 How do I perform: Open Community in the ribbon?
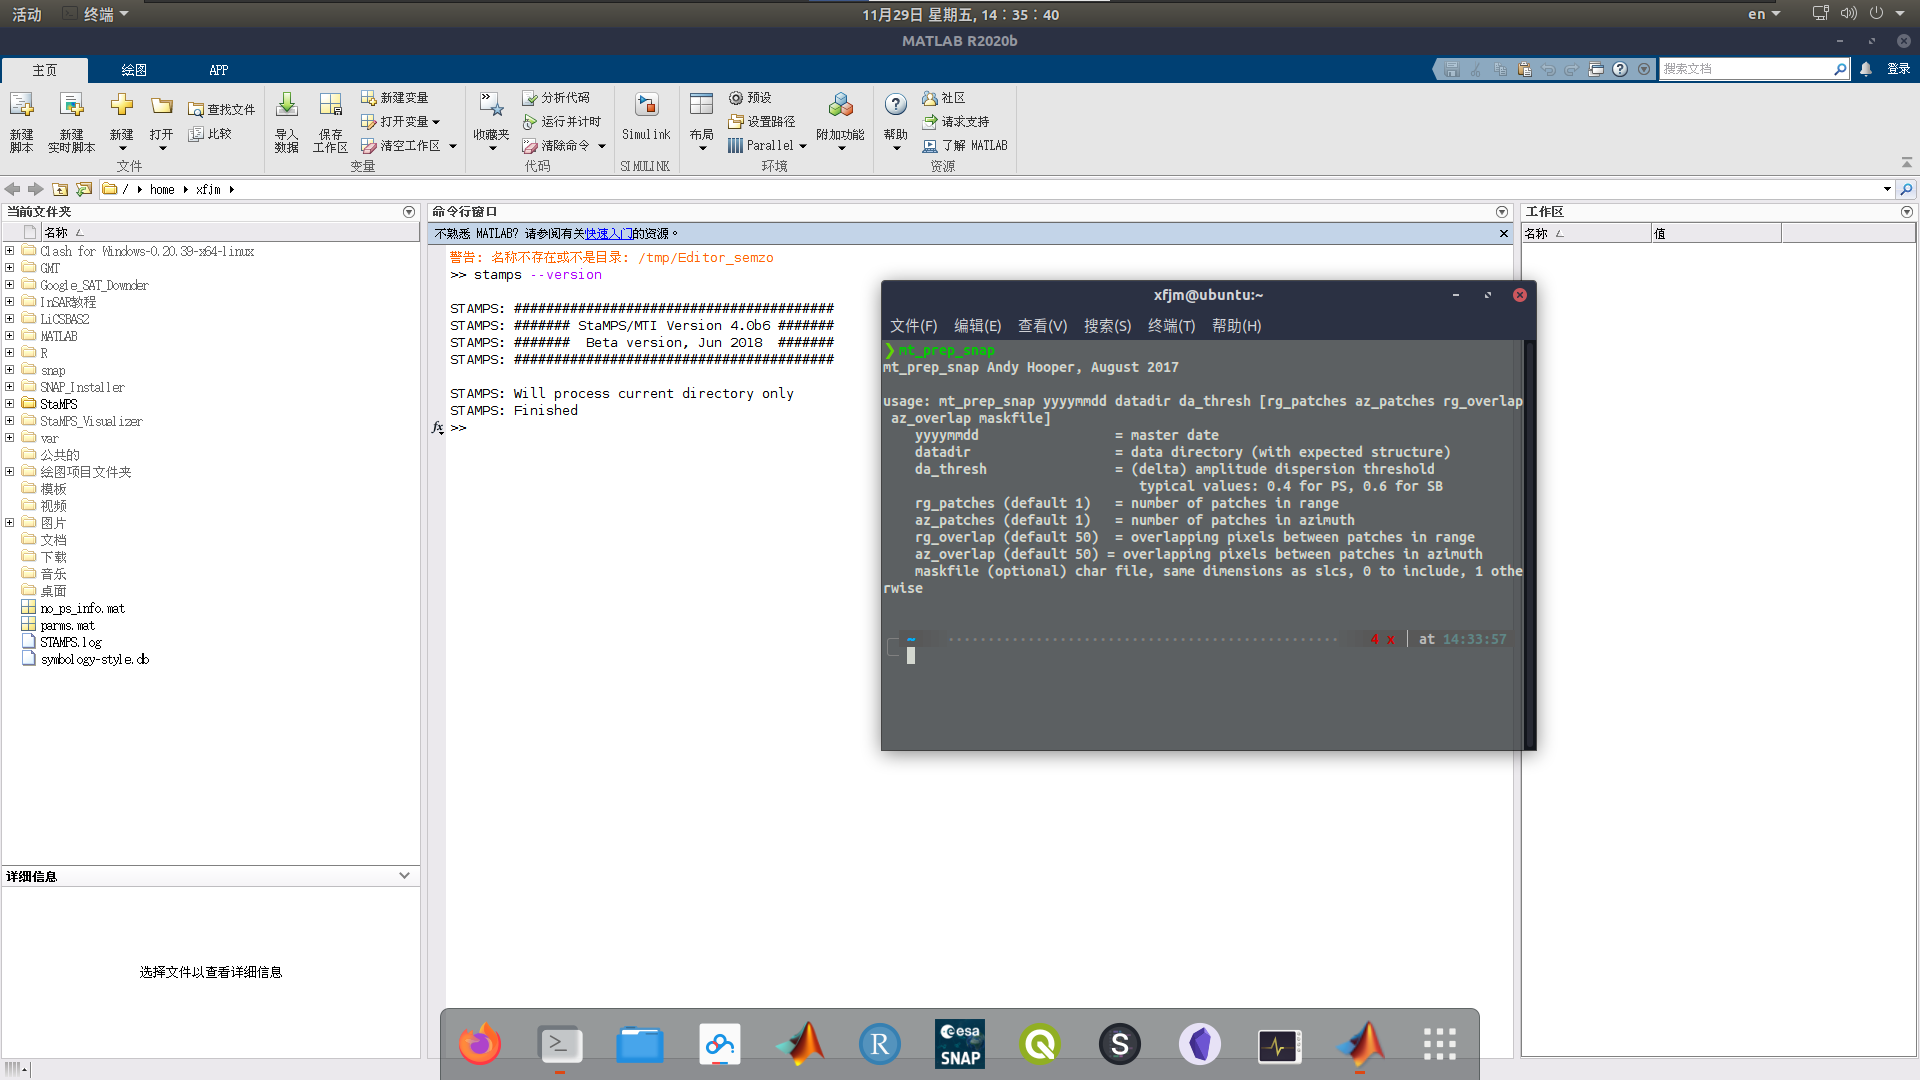pos(943,98)
